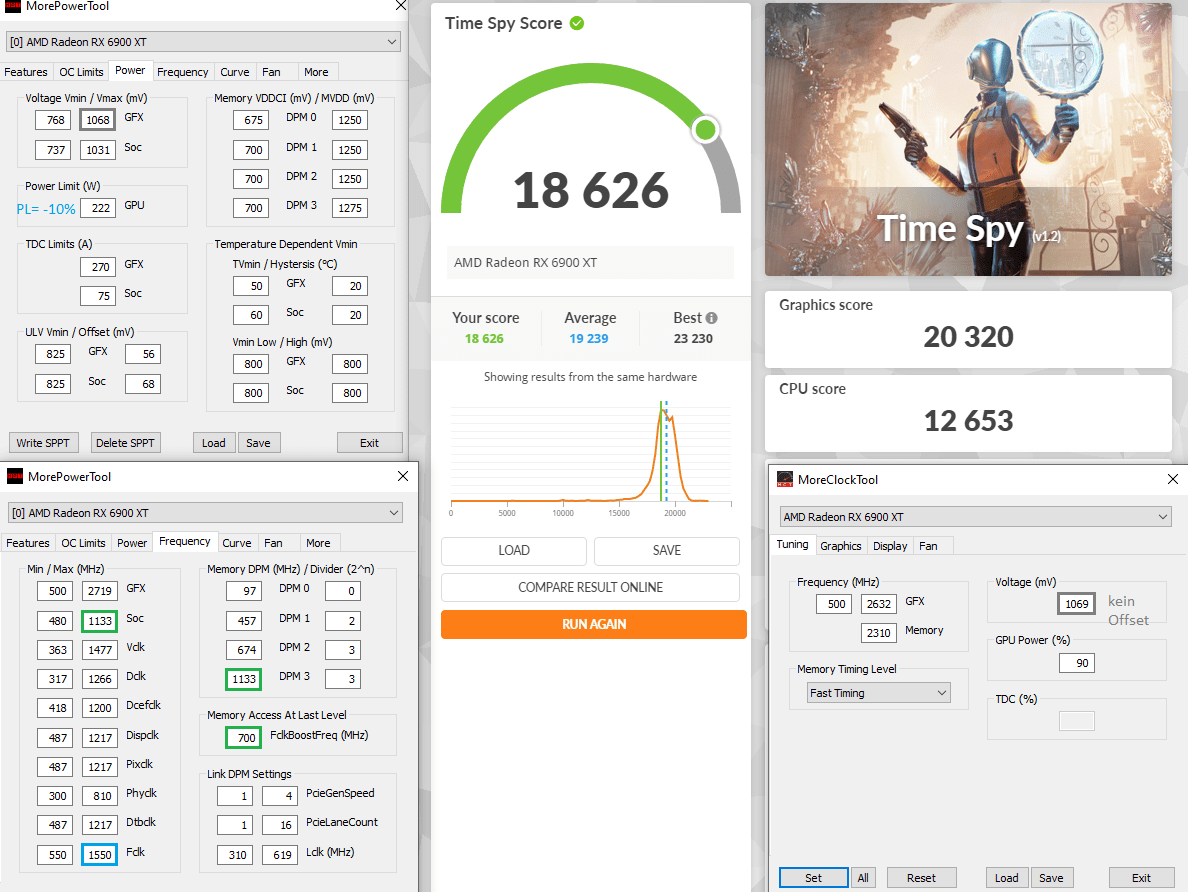The image size is (1188, 892).
Task: Click Exit button in MoreClockTool
Action: tap(1142, 878)
